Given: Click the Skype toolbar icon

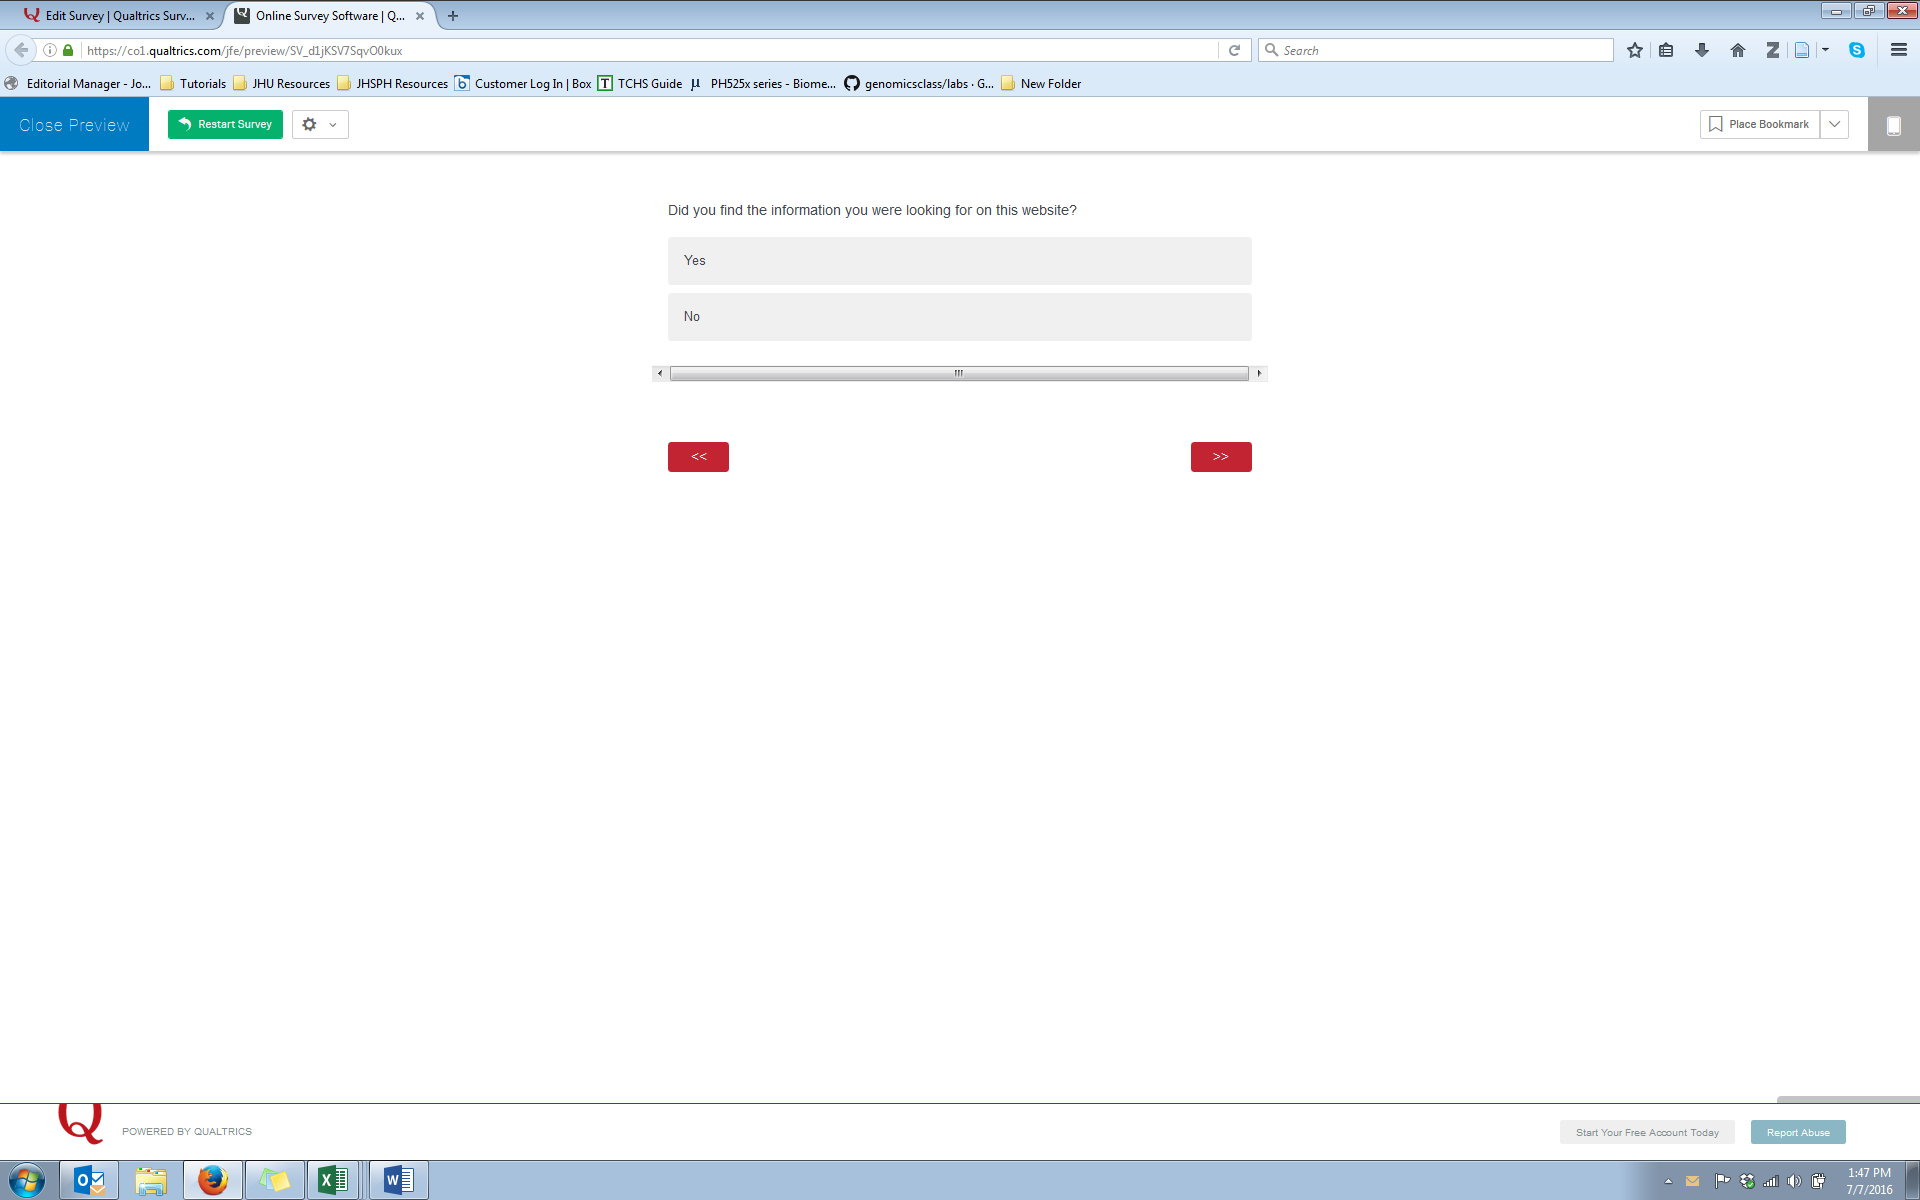Looking at the screenshot, I should 1856,50.
